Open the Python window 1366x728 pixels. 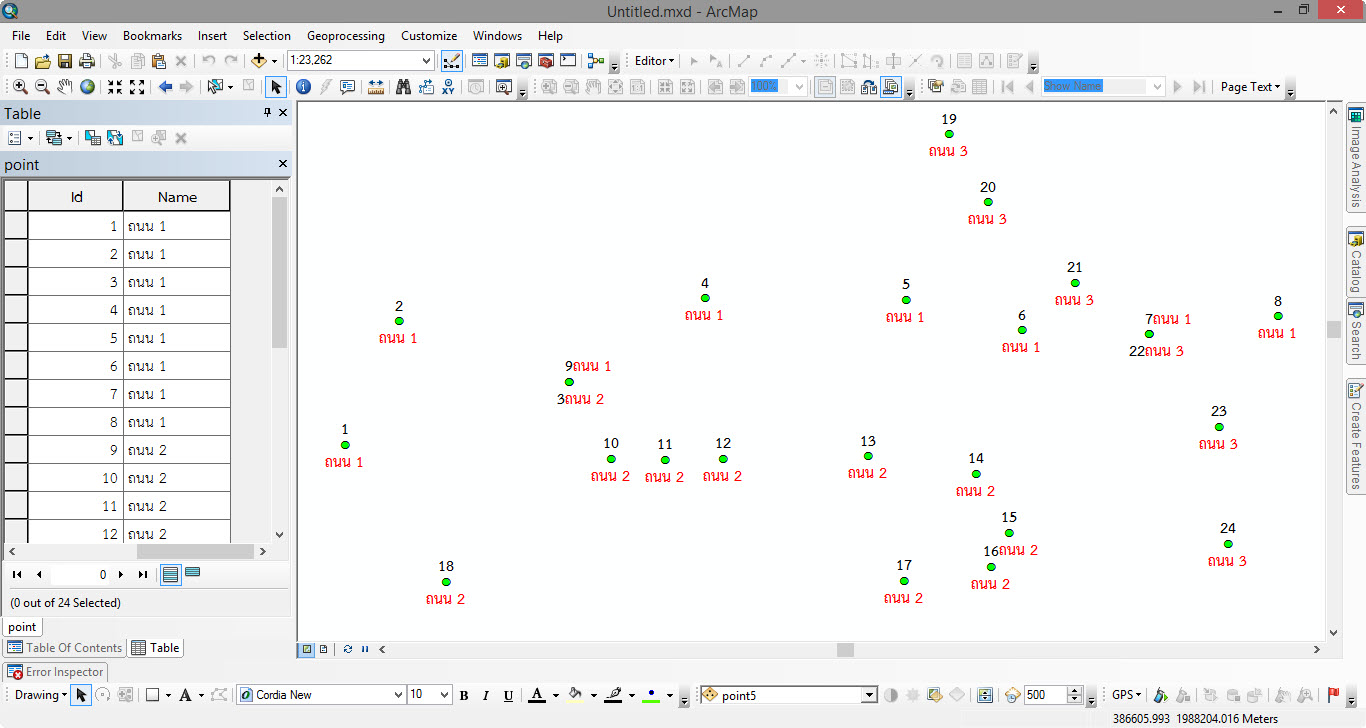tap(567, 61)
